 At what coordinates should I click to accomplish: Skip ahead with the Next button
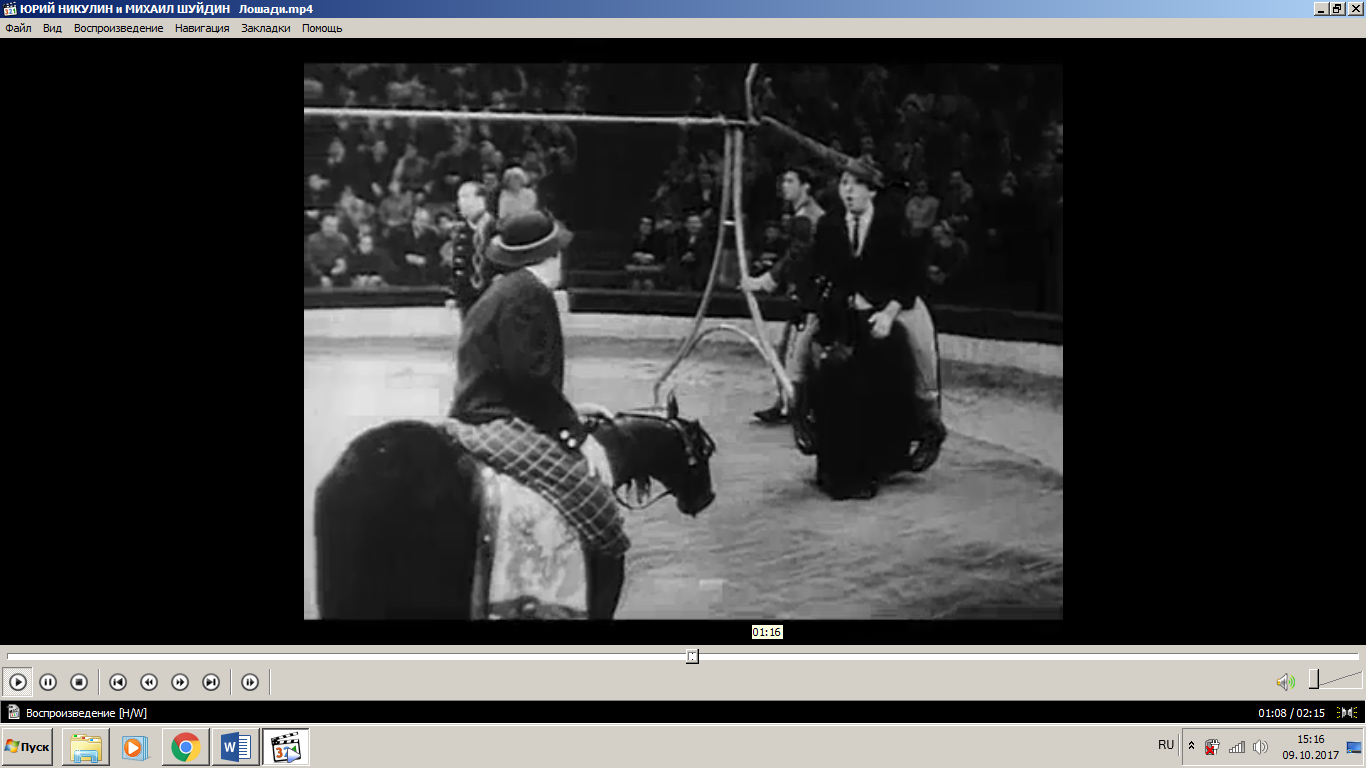click(211, 682)
